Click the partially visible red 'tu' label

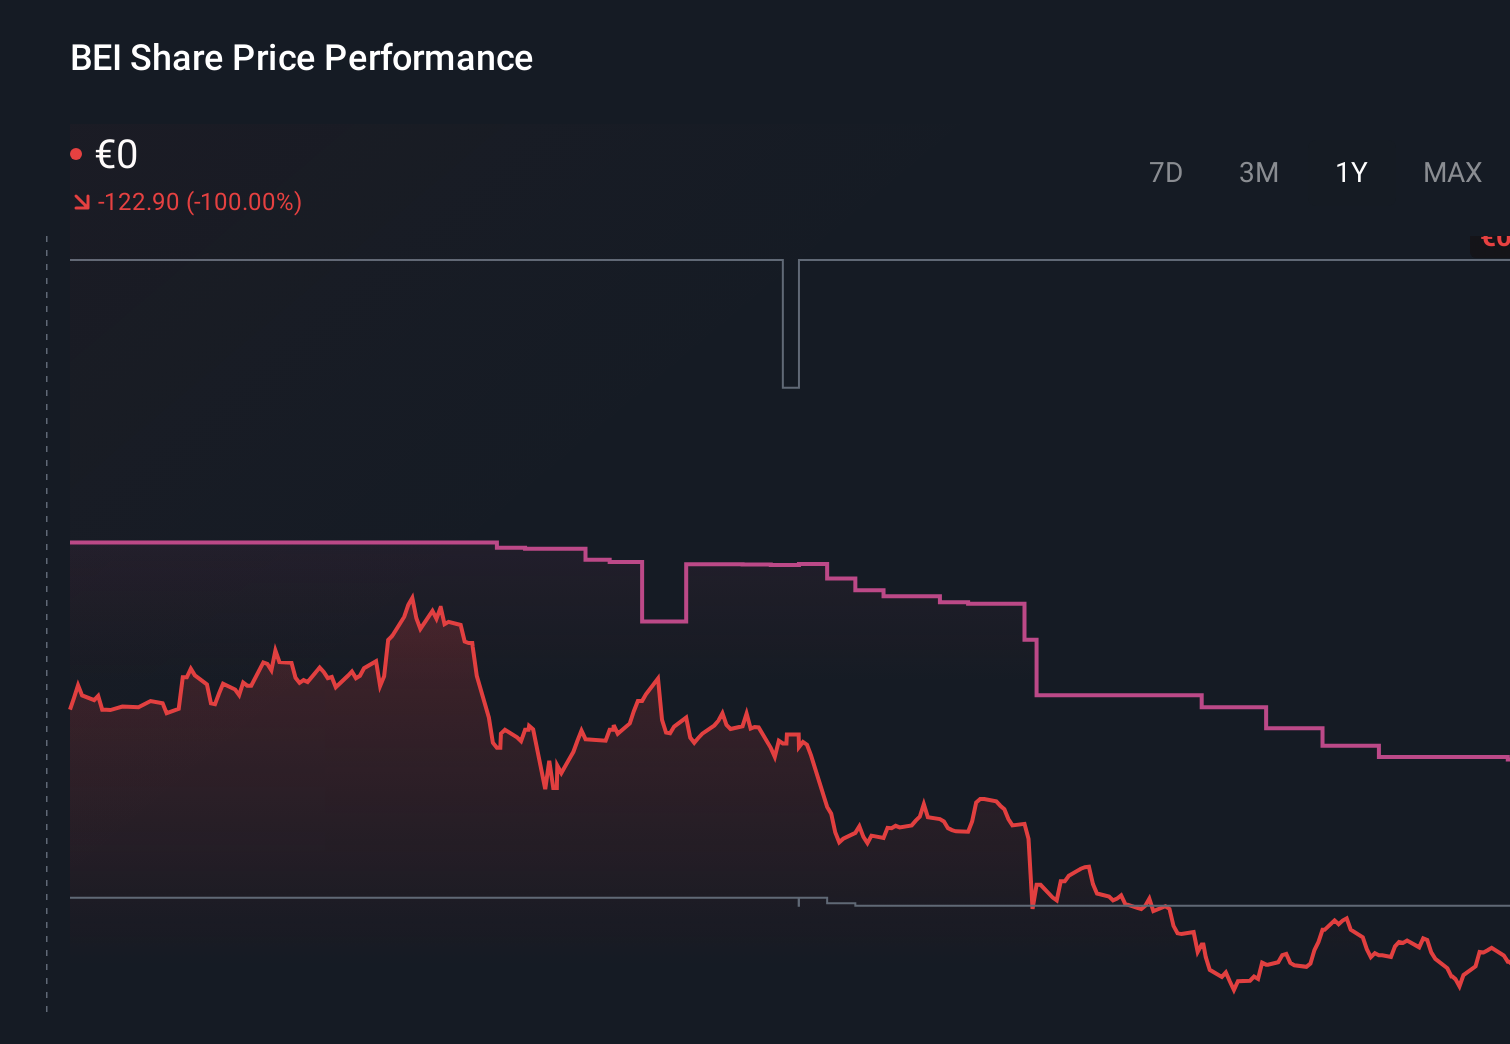(1494, 240)
